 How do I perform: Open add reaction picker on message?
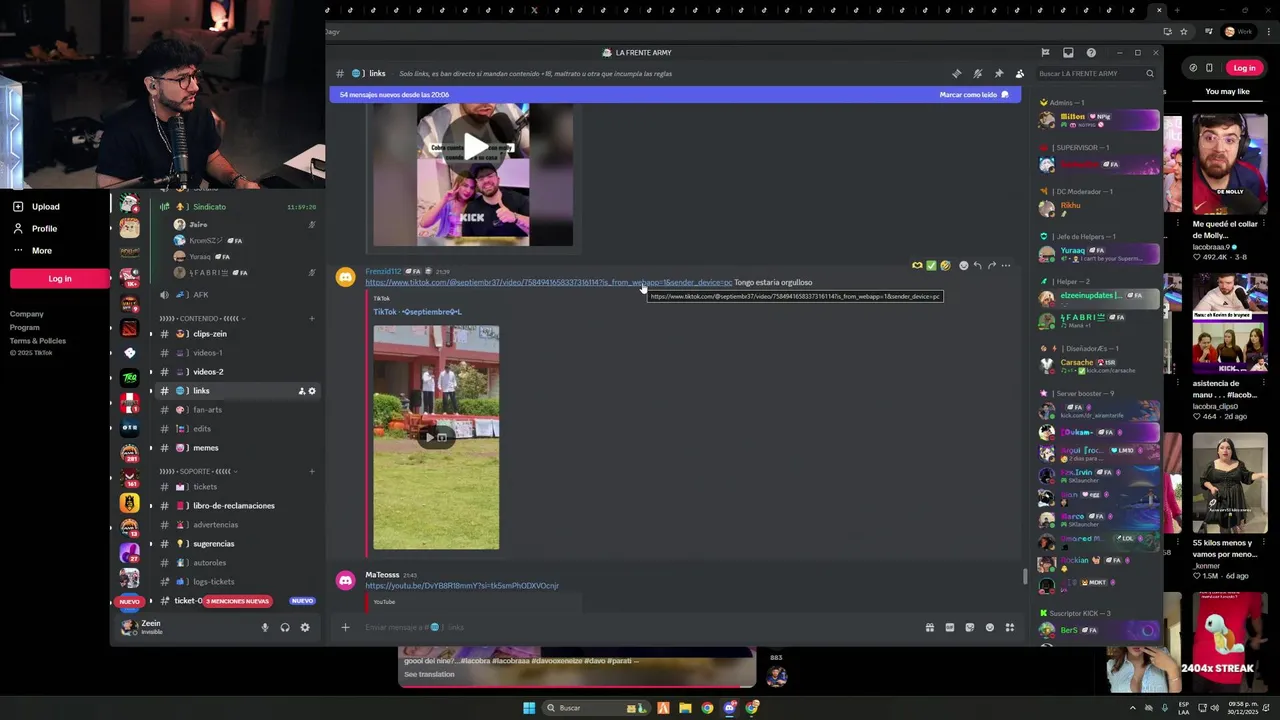point(963,266)
